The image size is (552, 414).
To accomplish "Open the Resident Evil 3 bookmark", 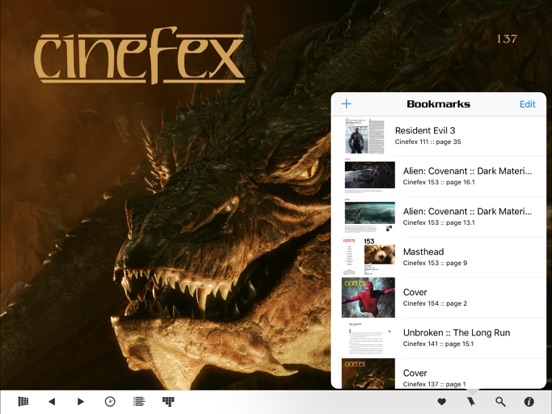I will point(439,136).
